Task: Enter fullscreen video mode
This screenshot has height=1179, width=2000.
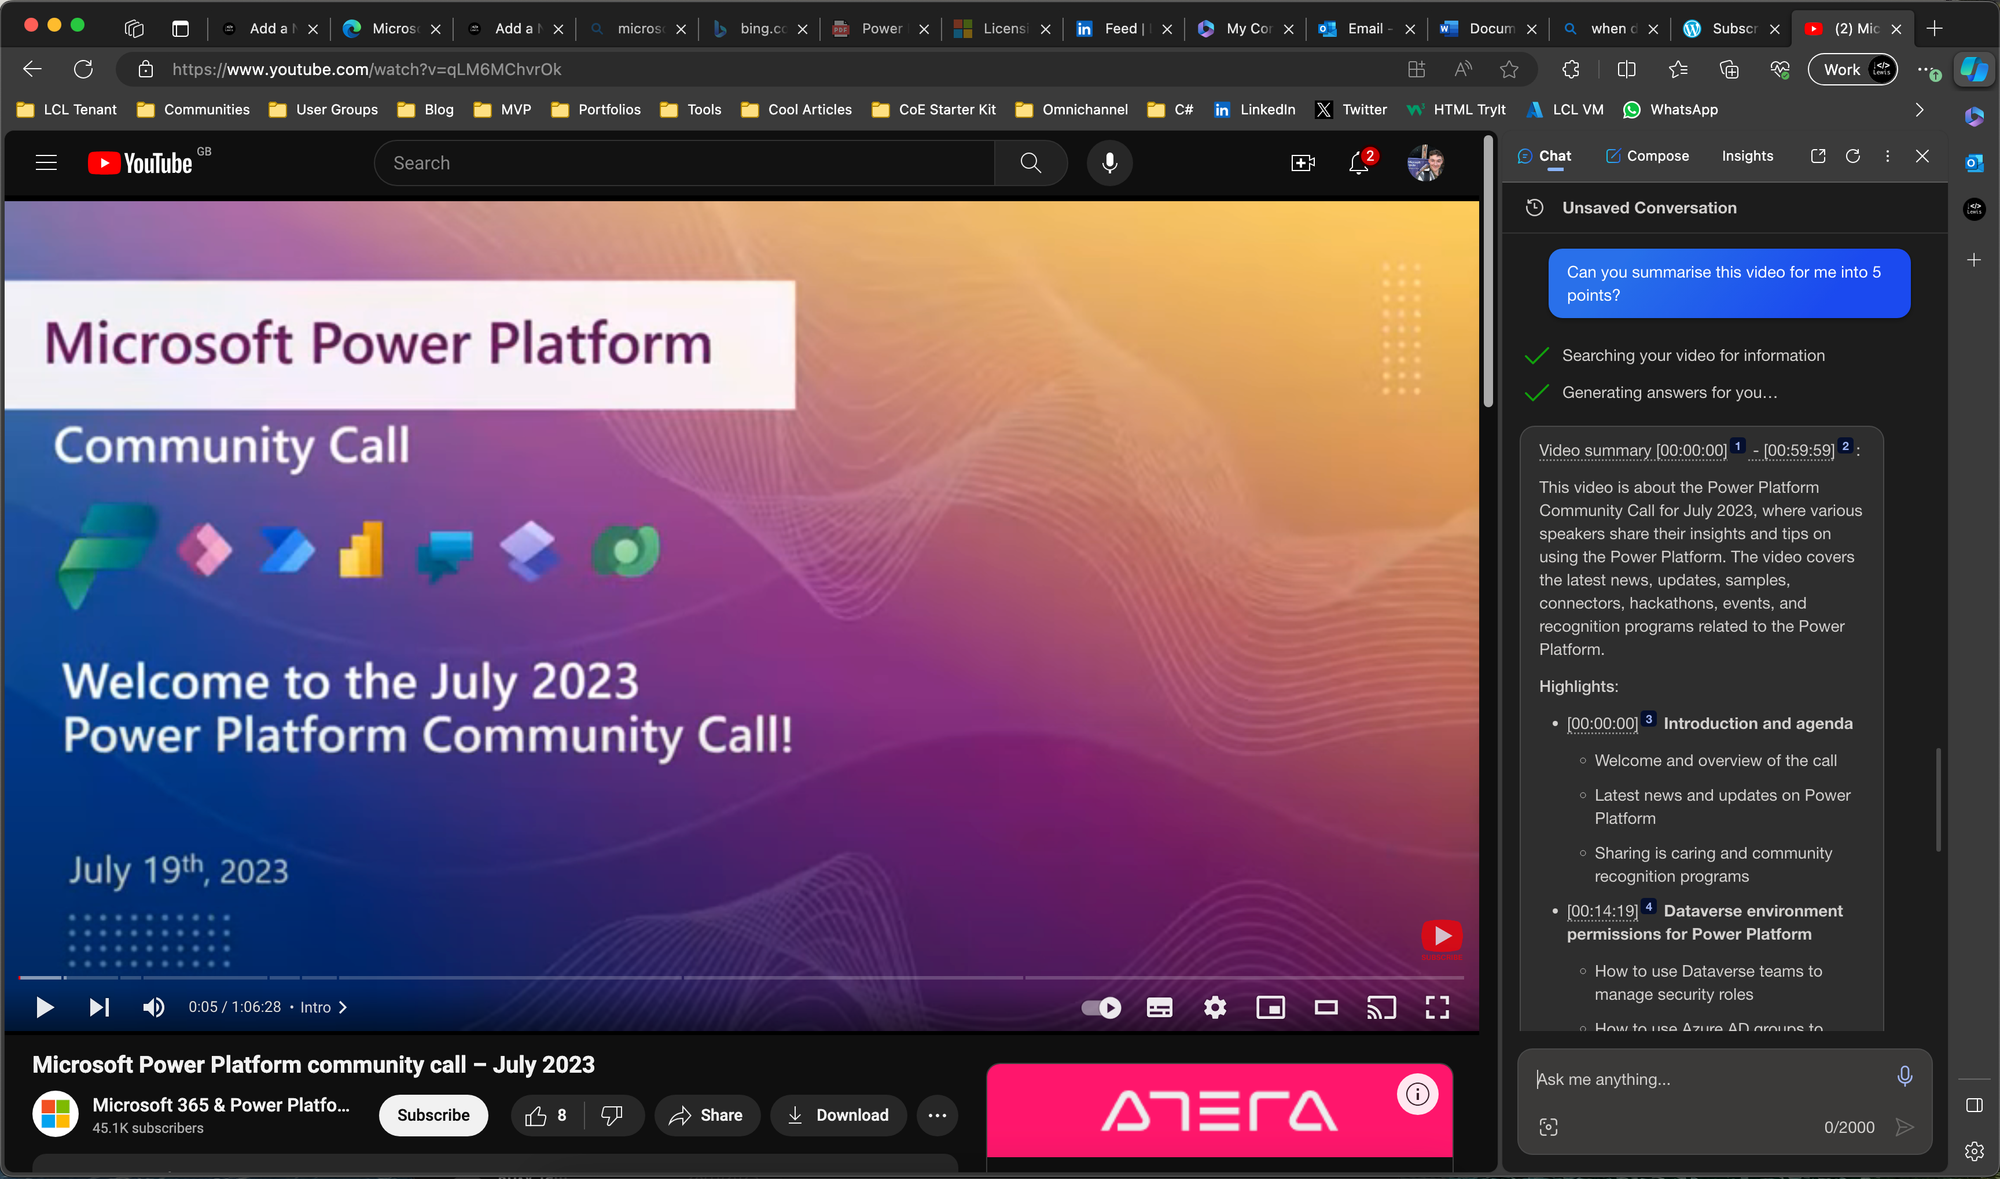Action: pos(1437,1007)
